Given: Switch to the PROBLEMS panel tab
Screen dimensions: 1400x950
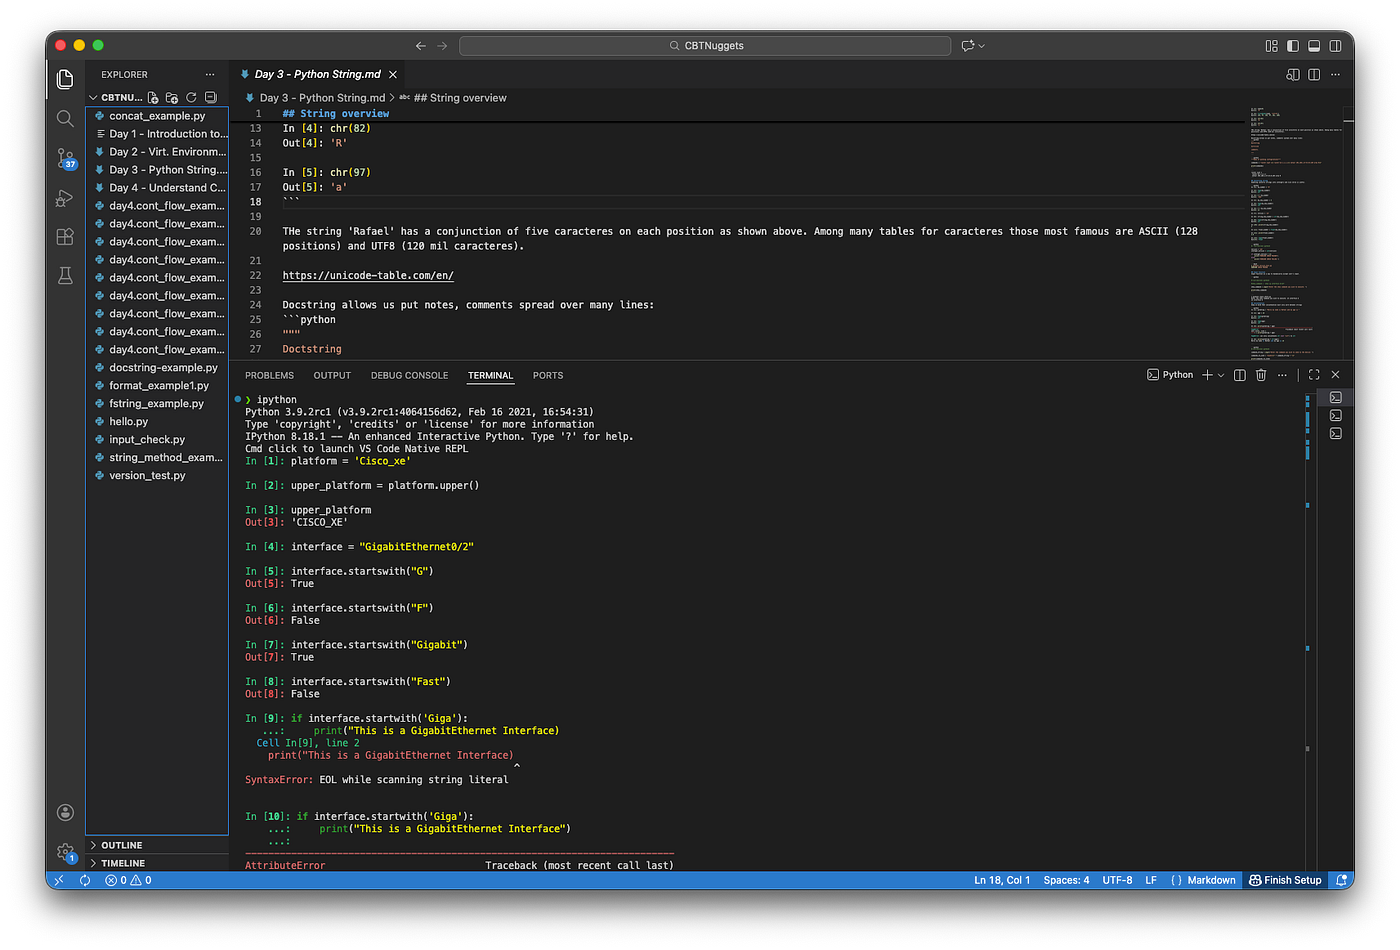Looking at the screenshot, I should pos(269,376).
